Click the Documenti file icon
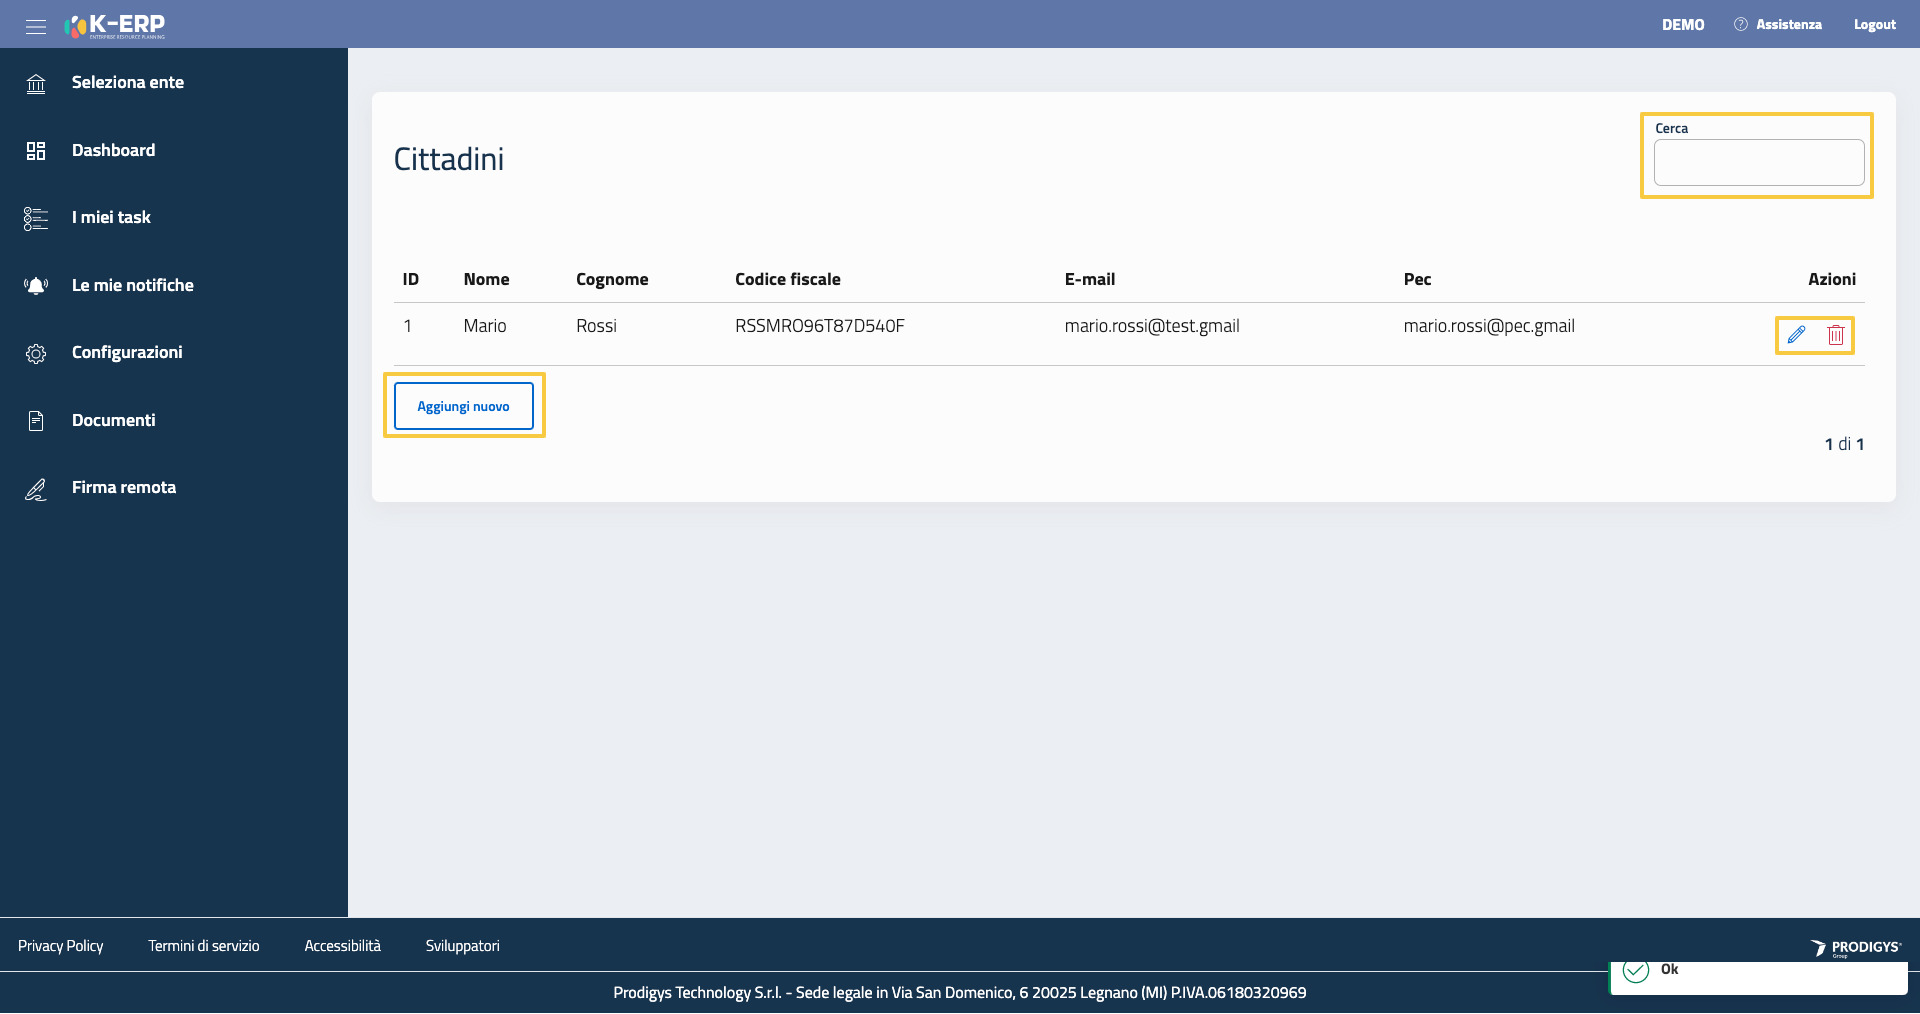 click(36, 421)
